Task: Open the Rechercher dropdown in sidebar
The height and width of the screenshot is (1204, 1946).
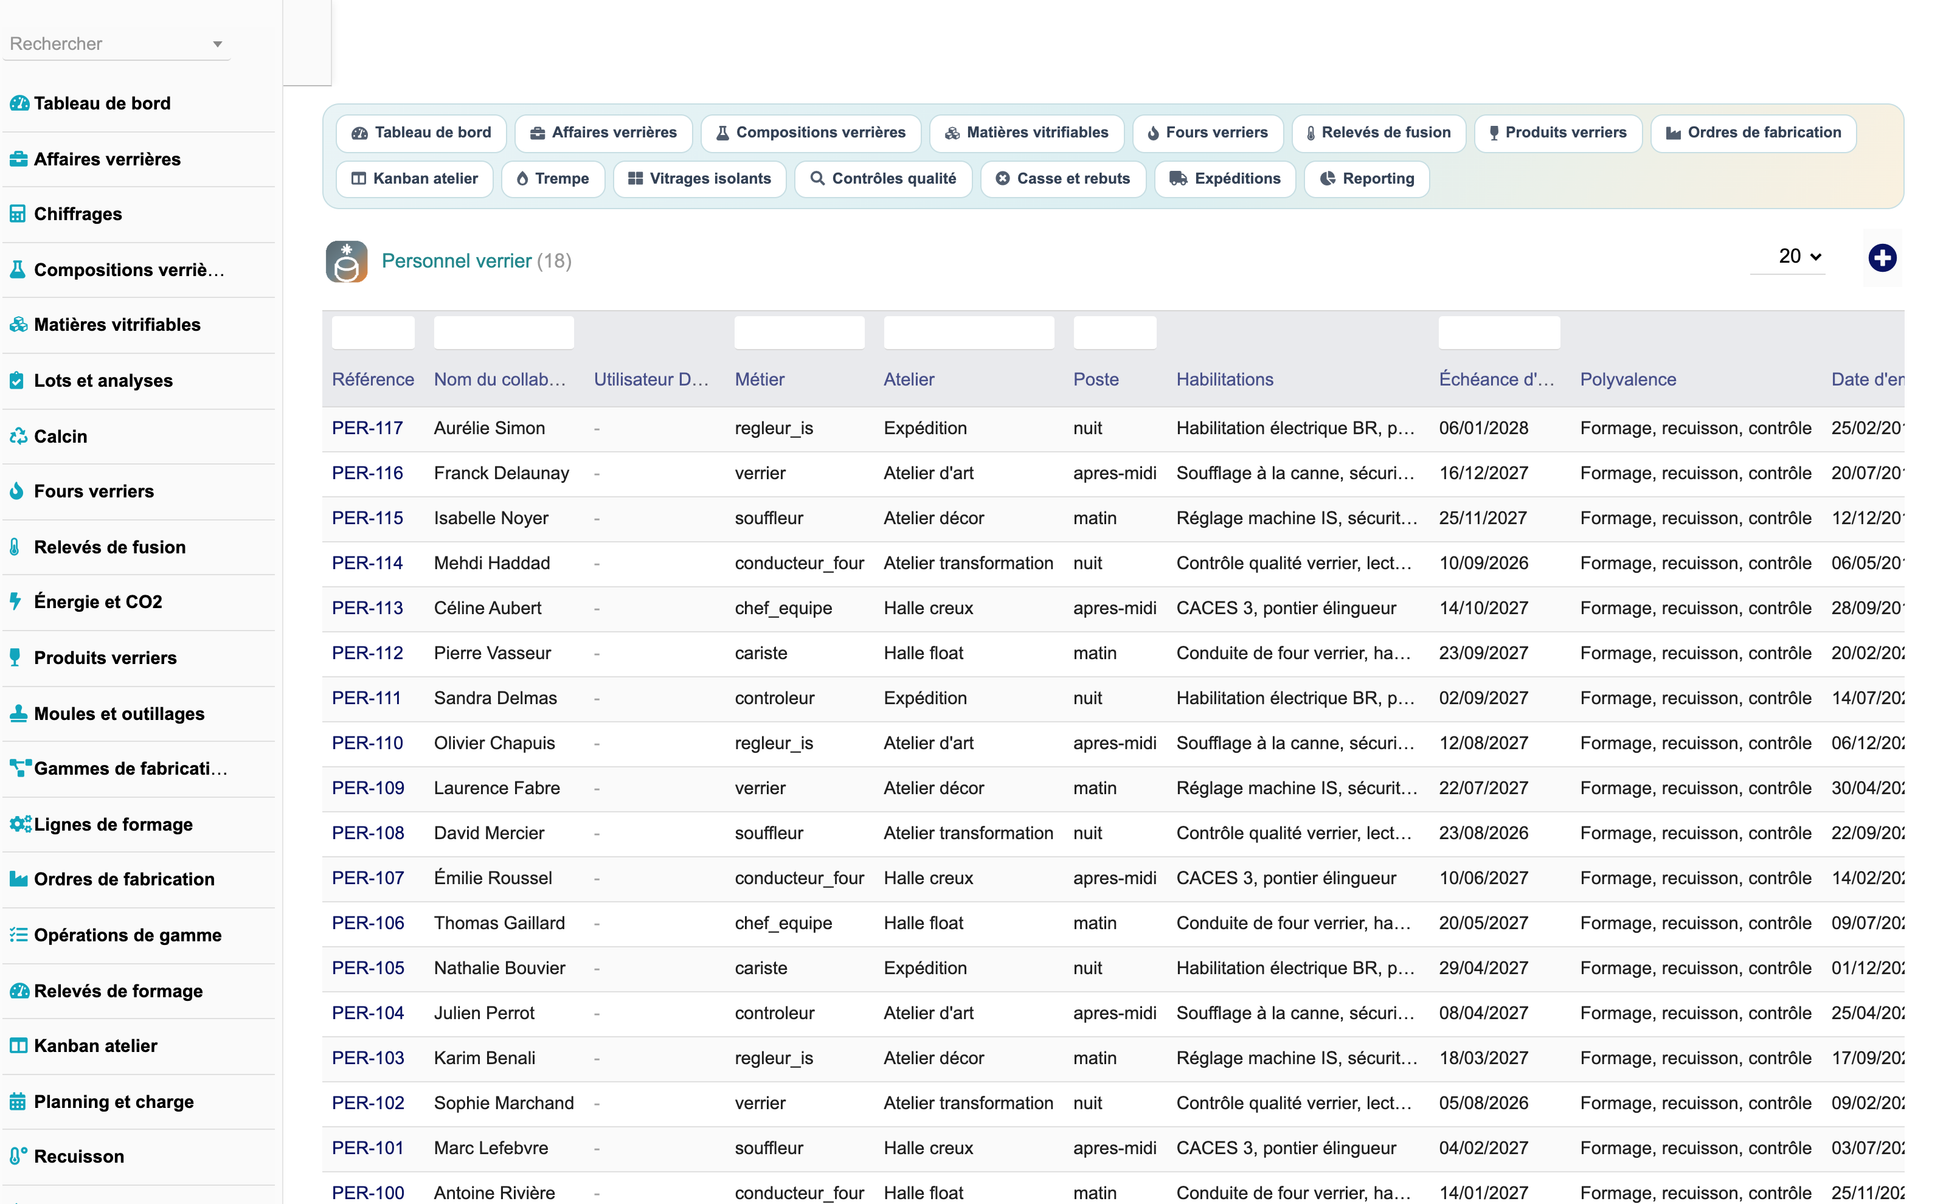Action: pyautogui.click(x=116, y=44)
